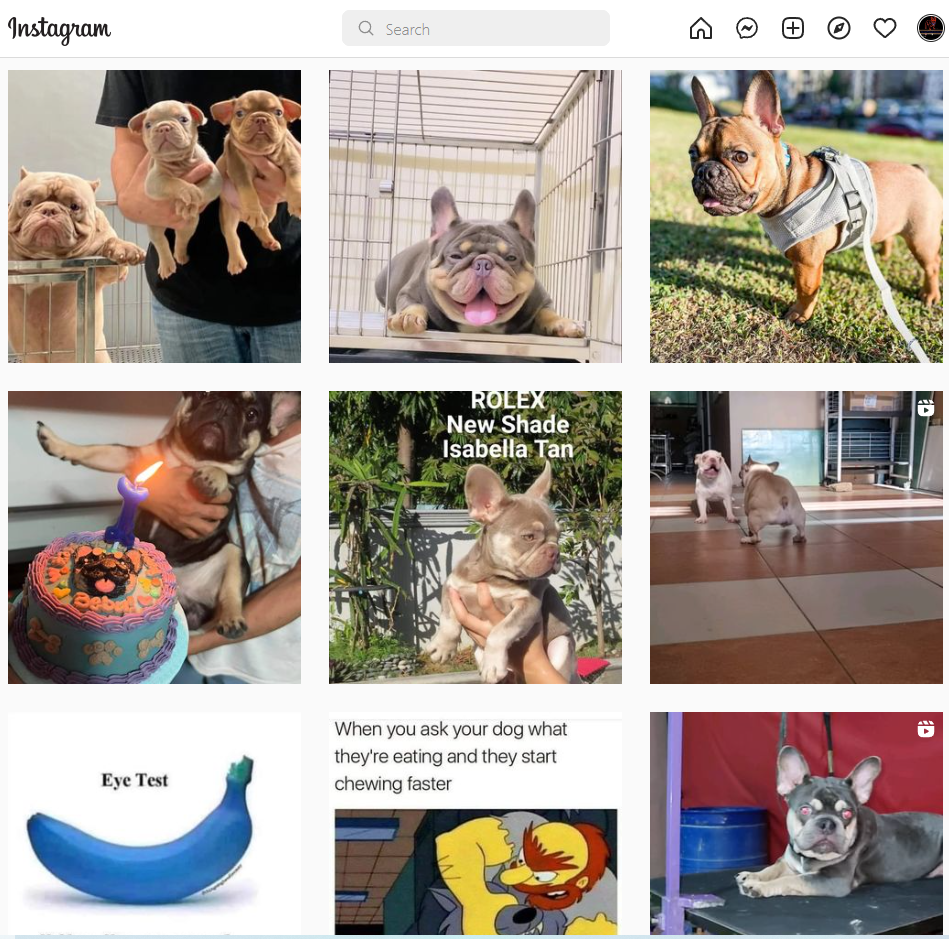Open the Eye Test blue banana post
Image resolution: width=949 pixels, height=939 pixels.
[154, 823]
